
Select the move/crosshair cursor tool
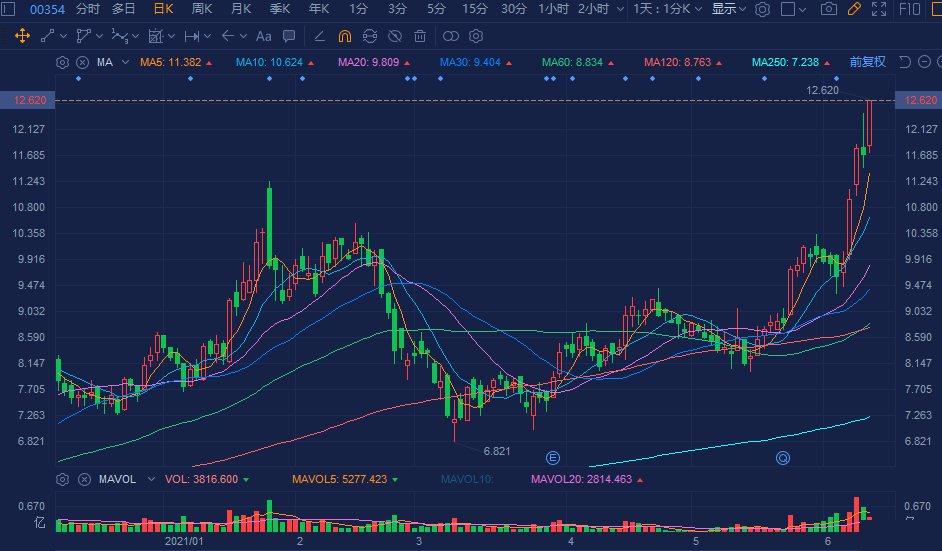tap(22, 36)
